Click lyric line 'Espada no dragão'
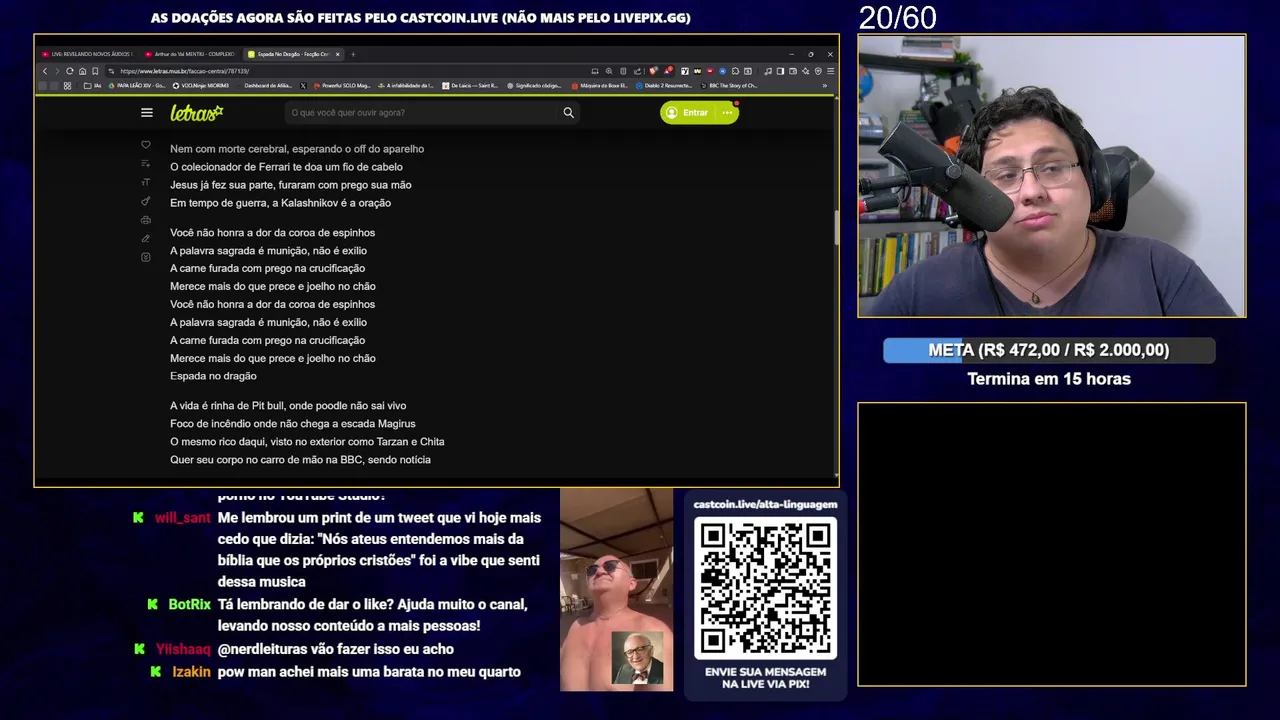 (x=213, y=376)
